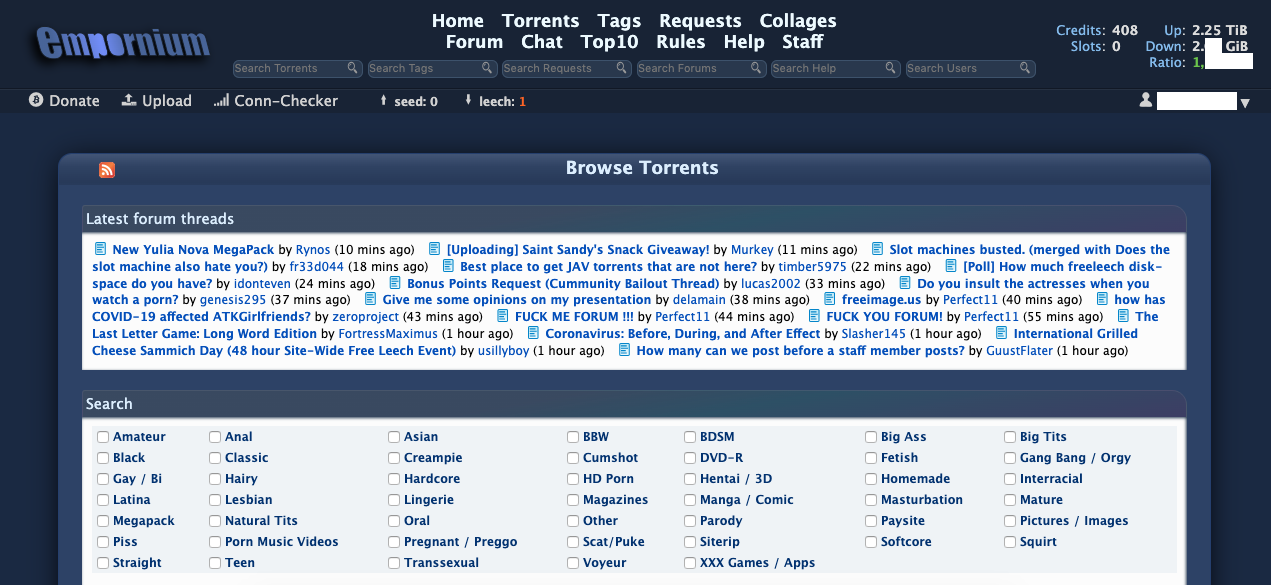The image size is (1271, 585).
Task: Click thread icon beside International Grilled Cheese
Action: click(1002, 333)
